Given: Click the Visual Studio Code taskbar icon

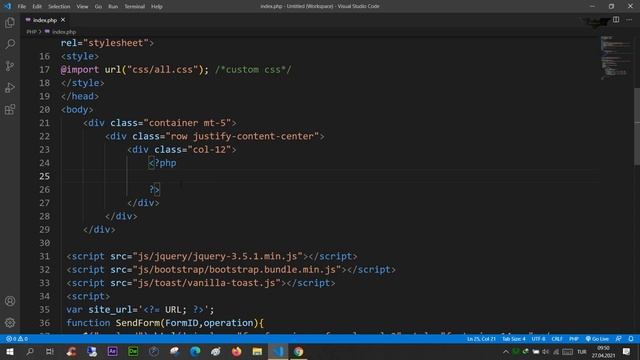Looking at the screenshot, I should click(x=278, y=351).
